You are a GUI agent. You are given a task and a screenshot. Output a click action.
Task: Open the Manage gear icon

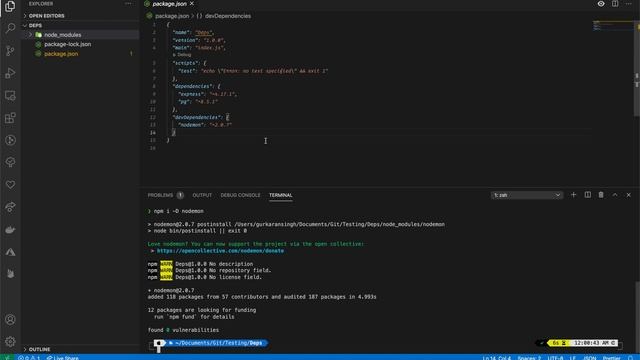coord(10,341)
